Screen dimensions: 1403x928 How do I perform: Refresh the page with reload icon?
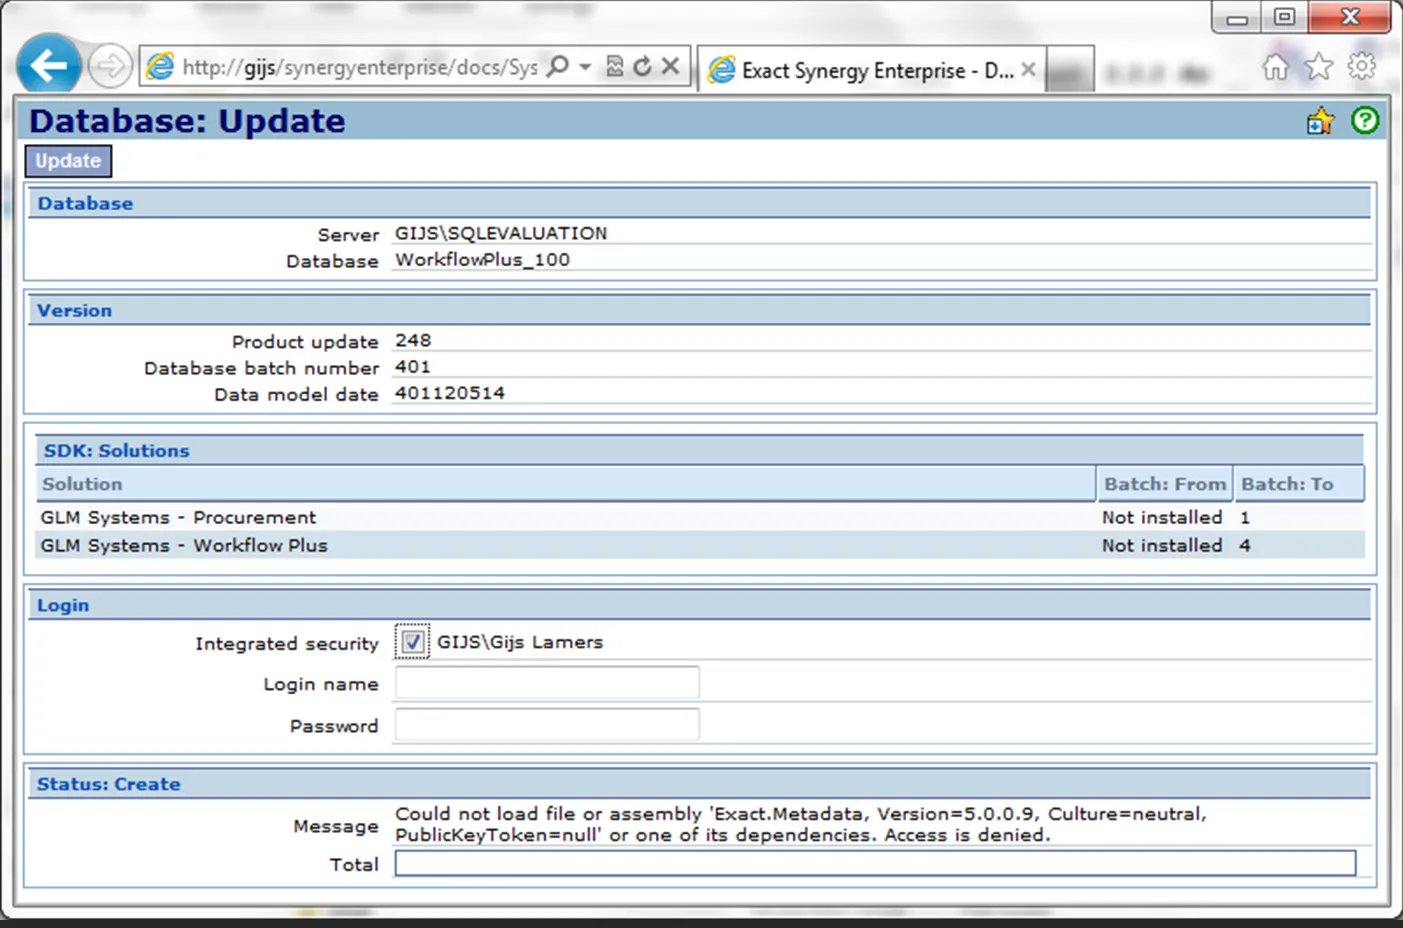[642, 67]
